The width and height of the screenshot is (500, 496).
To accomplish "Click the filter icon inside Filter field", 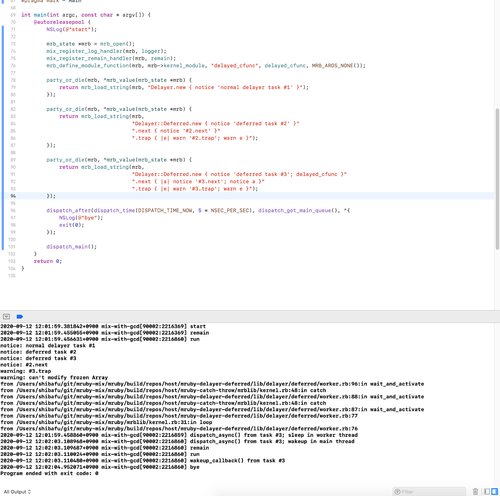I will 397,492.
